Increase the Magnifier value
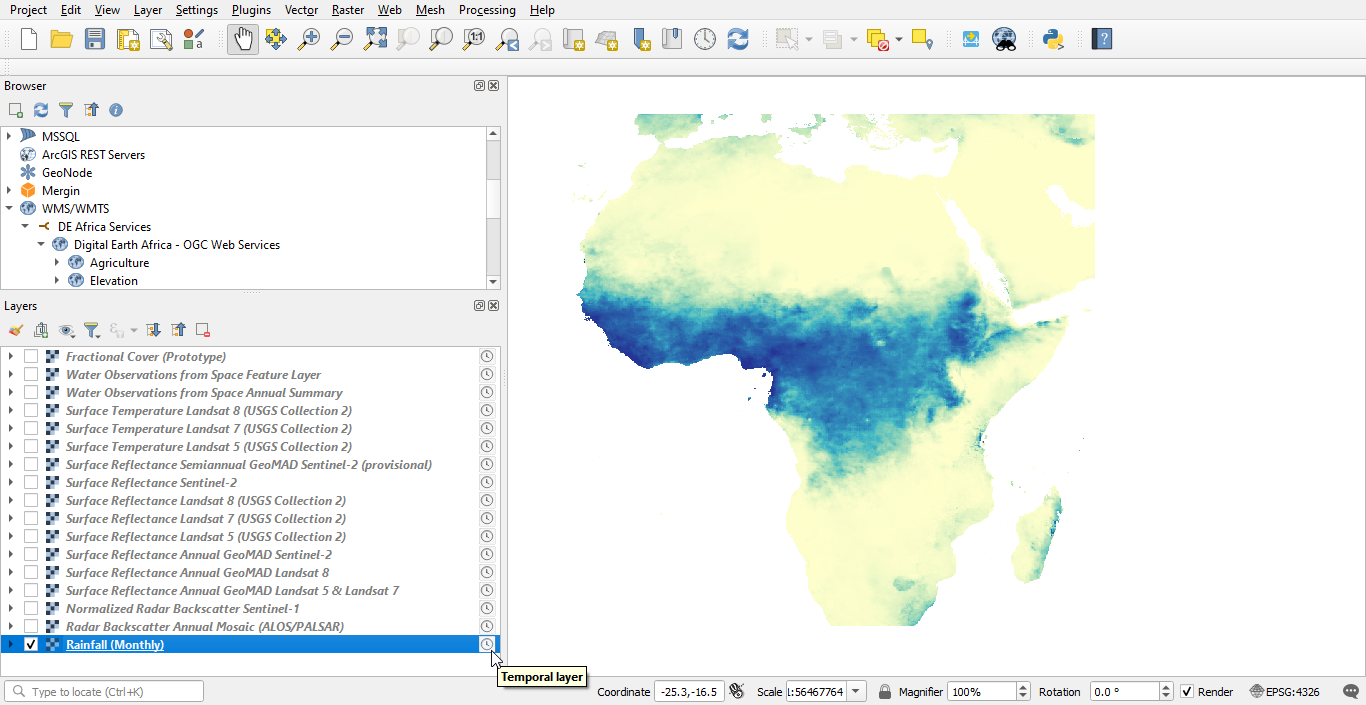 [x=1022, y=685]
